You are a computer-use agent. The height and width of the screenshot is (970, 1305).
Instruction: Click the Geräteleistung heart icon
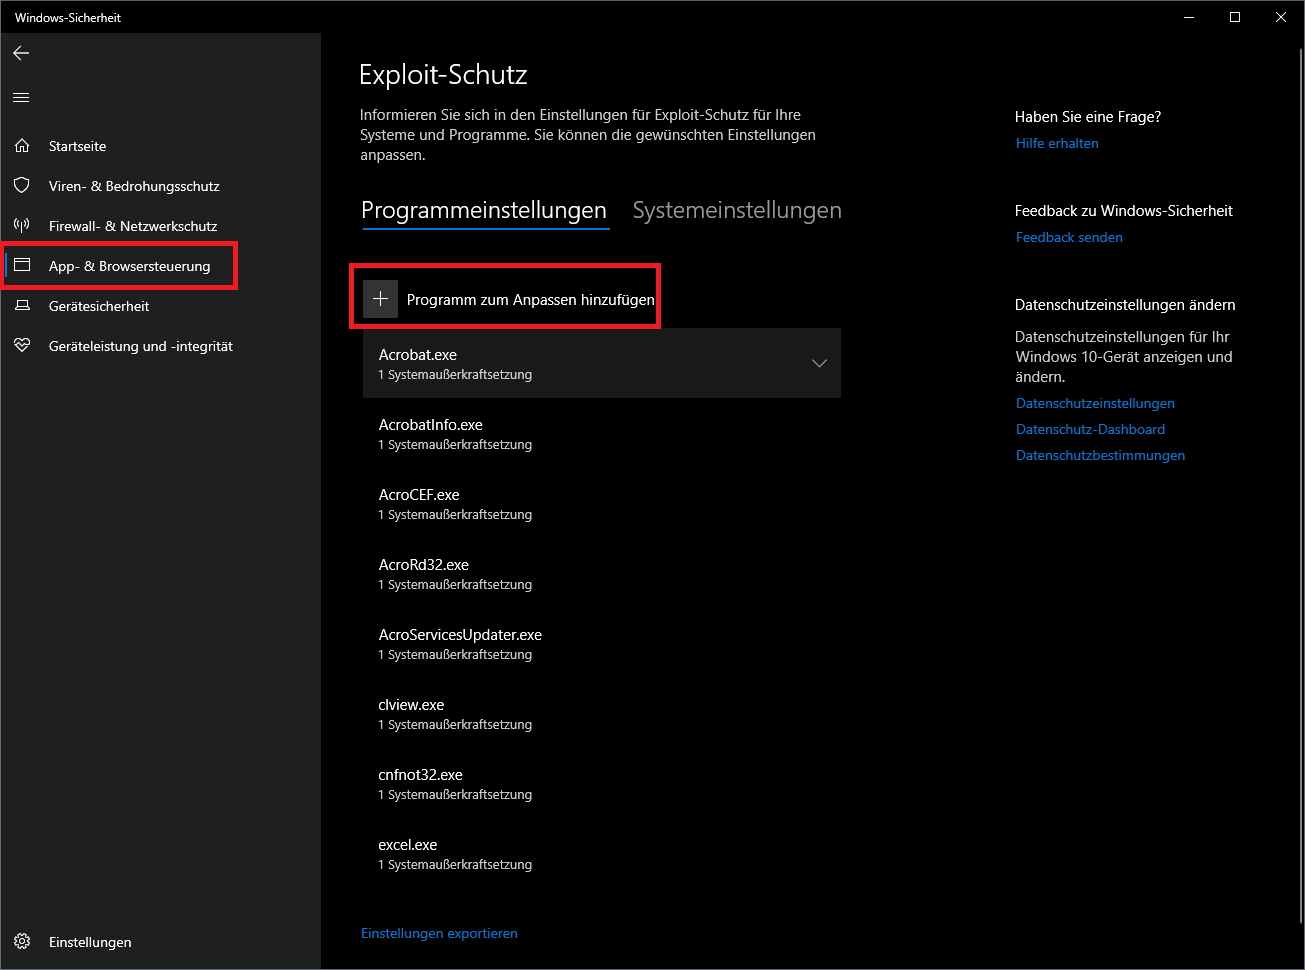pyautogui.click(x=22, y=346)
